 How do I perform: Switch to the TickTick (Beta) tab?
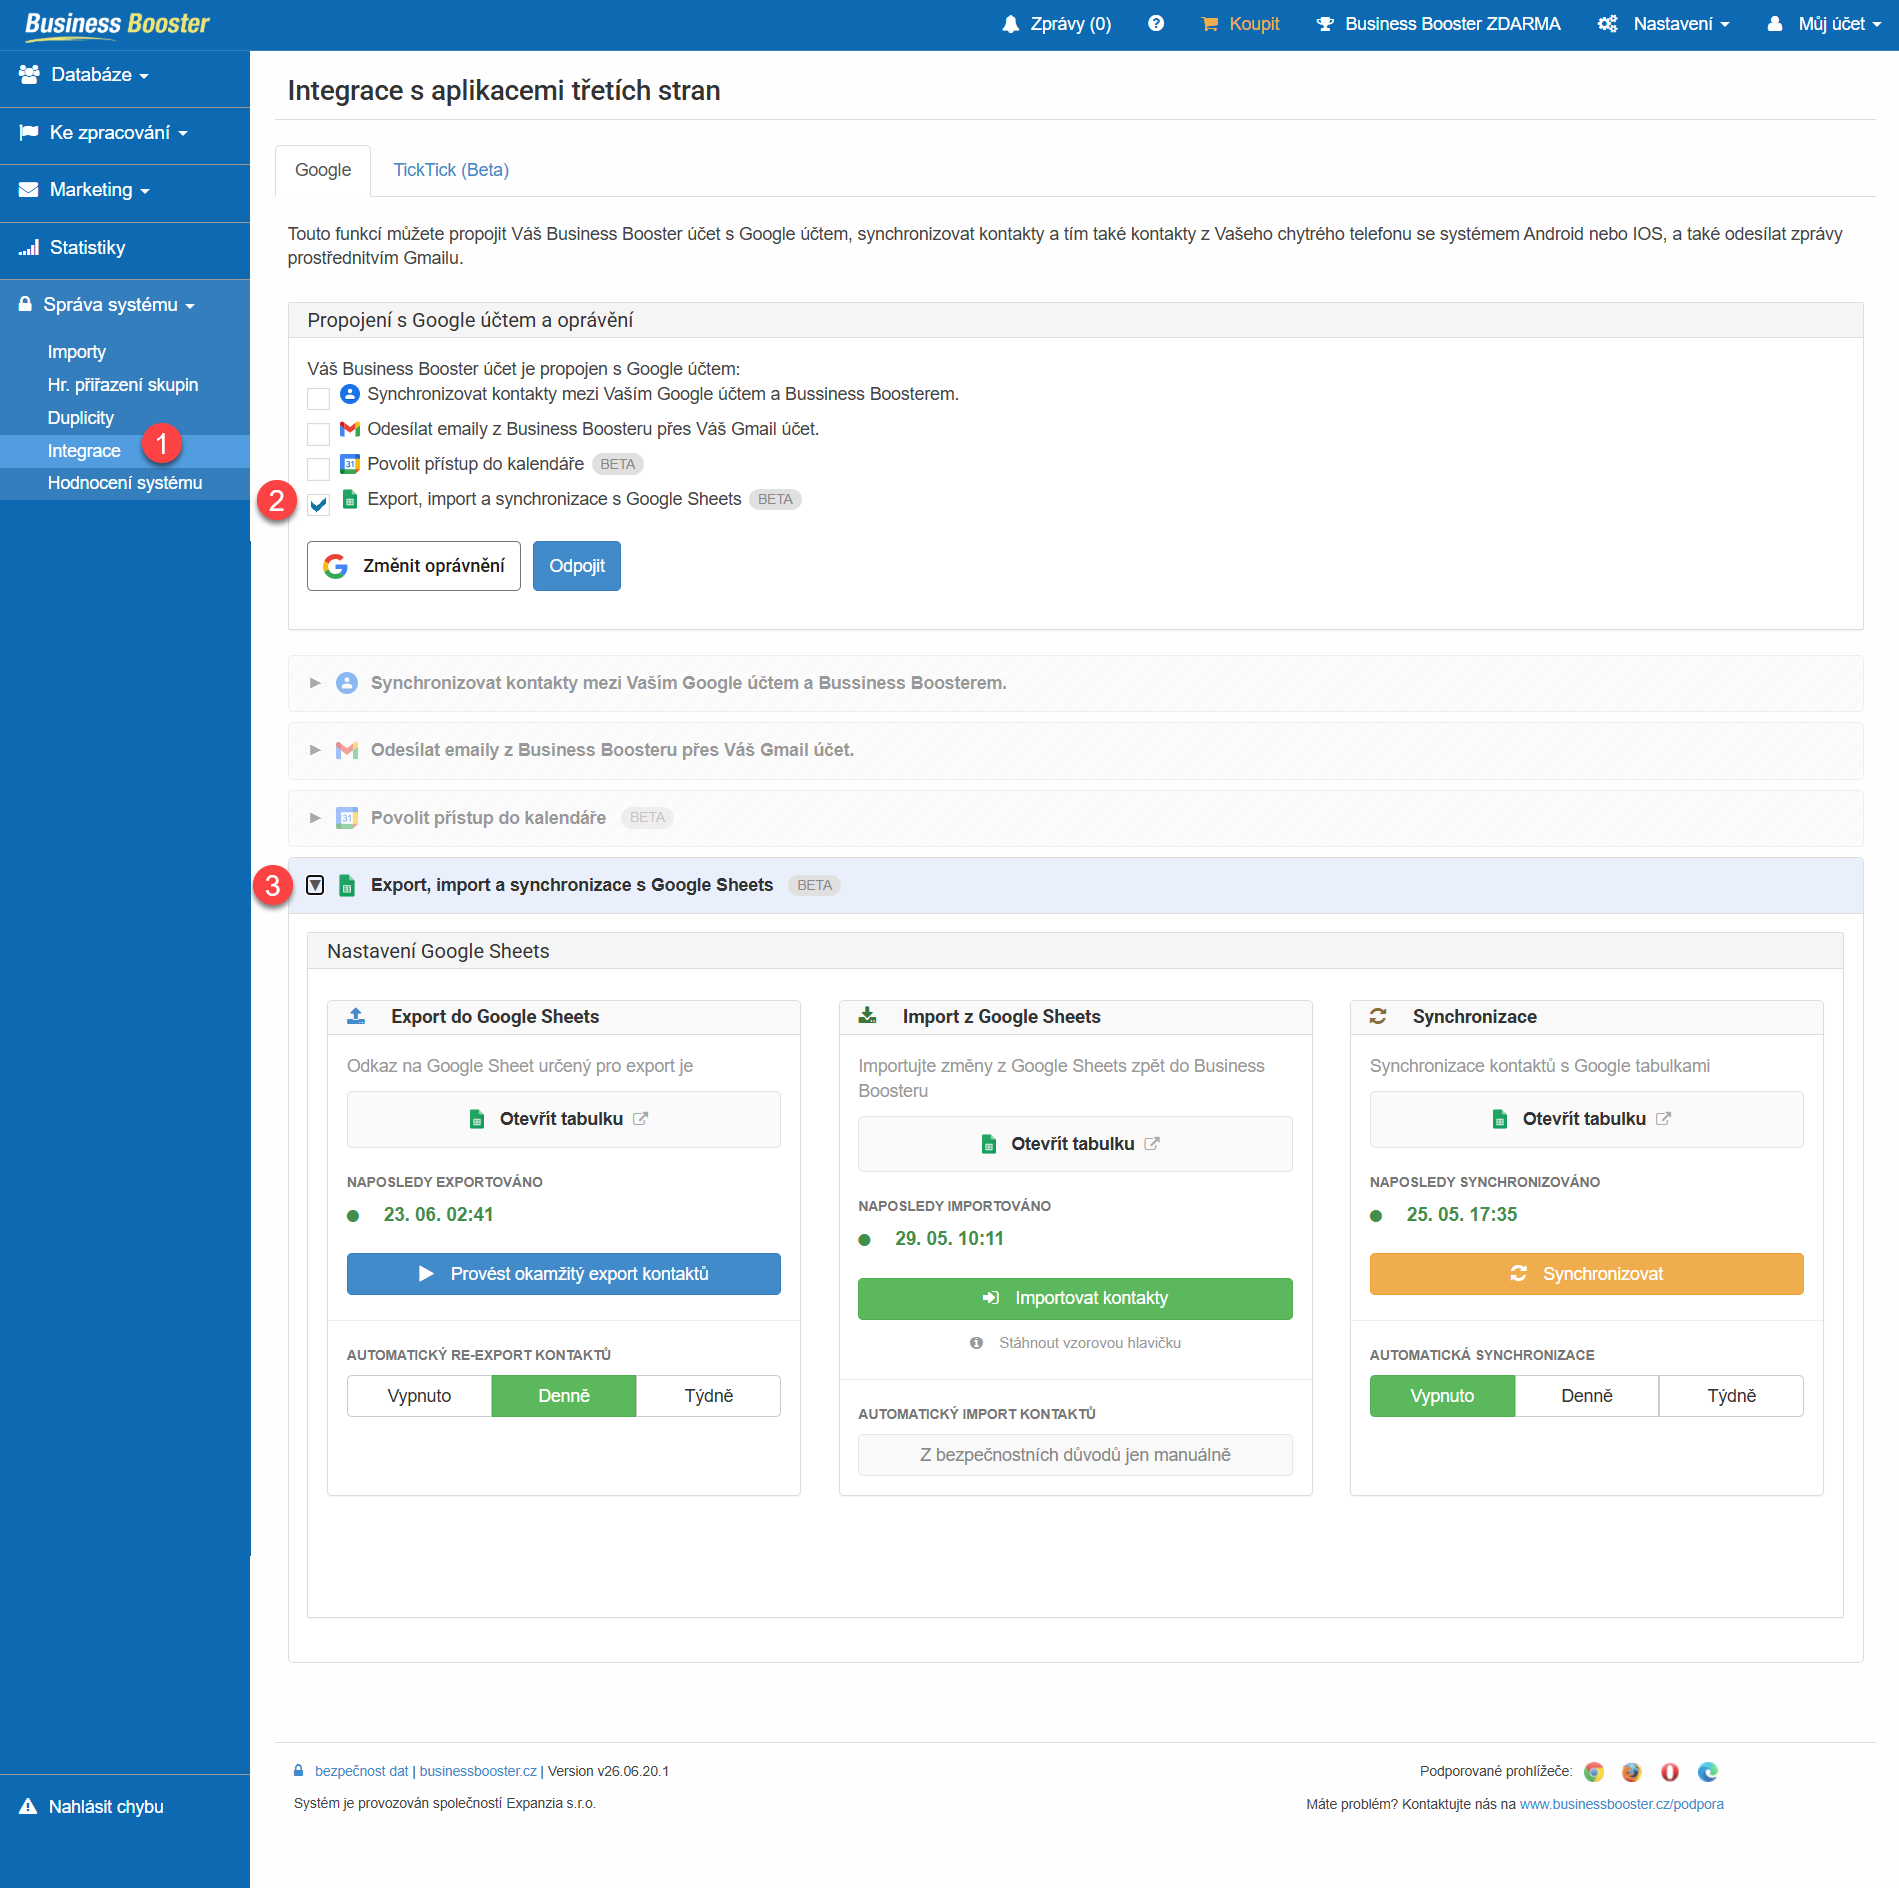coord(451,170)
